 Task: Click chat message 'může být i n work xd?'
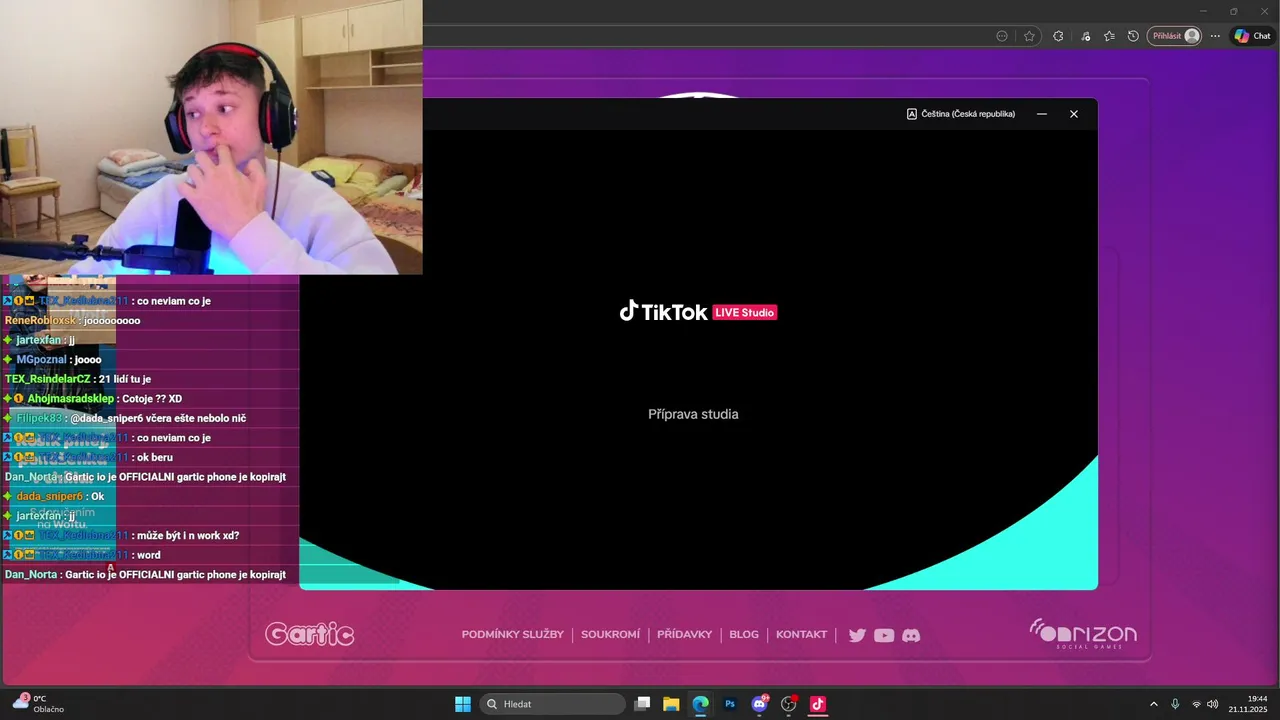pos(188,535)
